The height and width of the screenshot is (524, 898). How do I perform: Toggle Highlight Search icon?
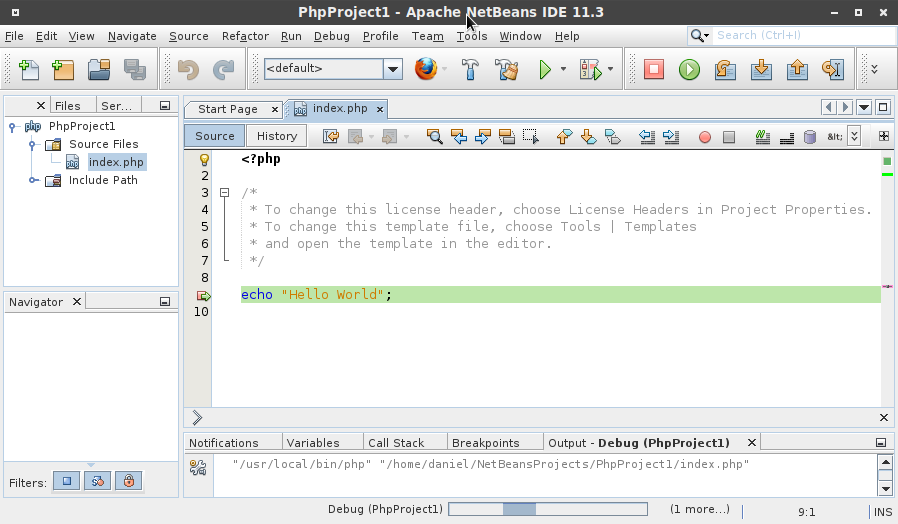coord(507,136)
